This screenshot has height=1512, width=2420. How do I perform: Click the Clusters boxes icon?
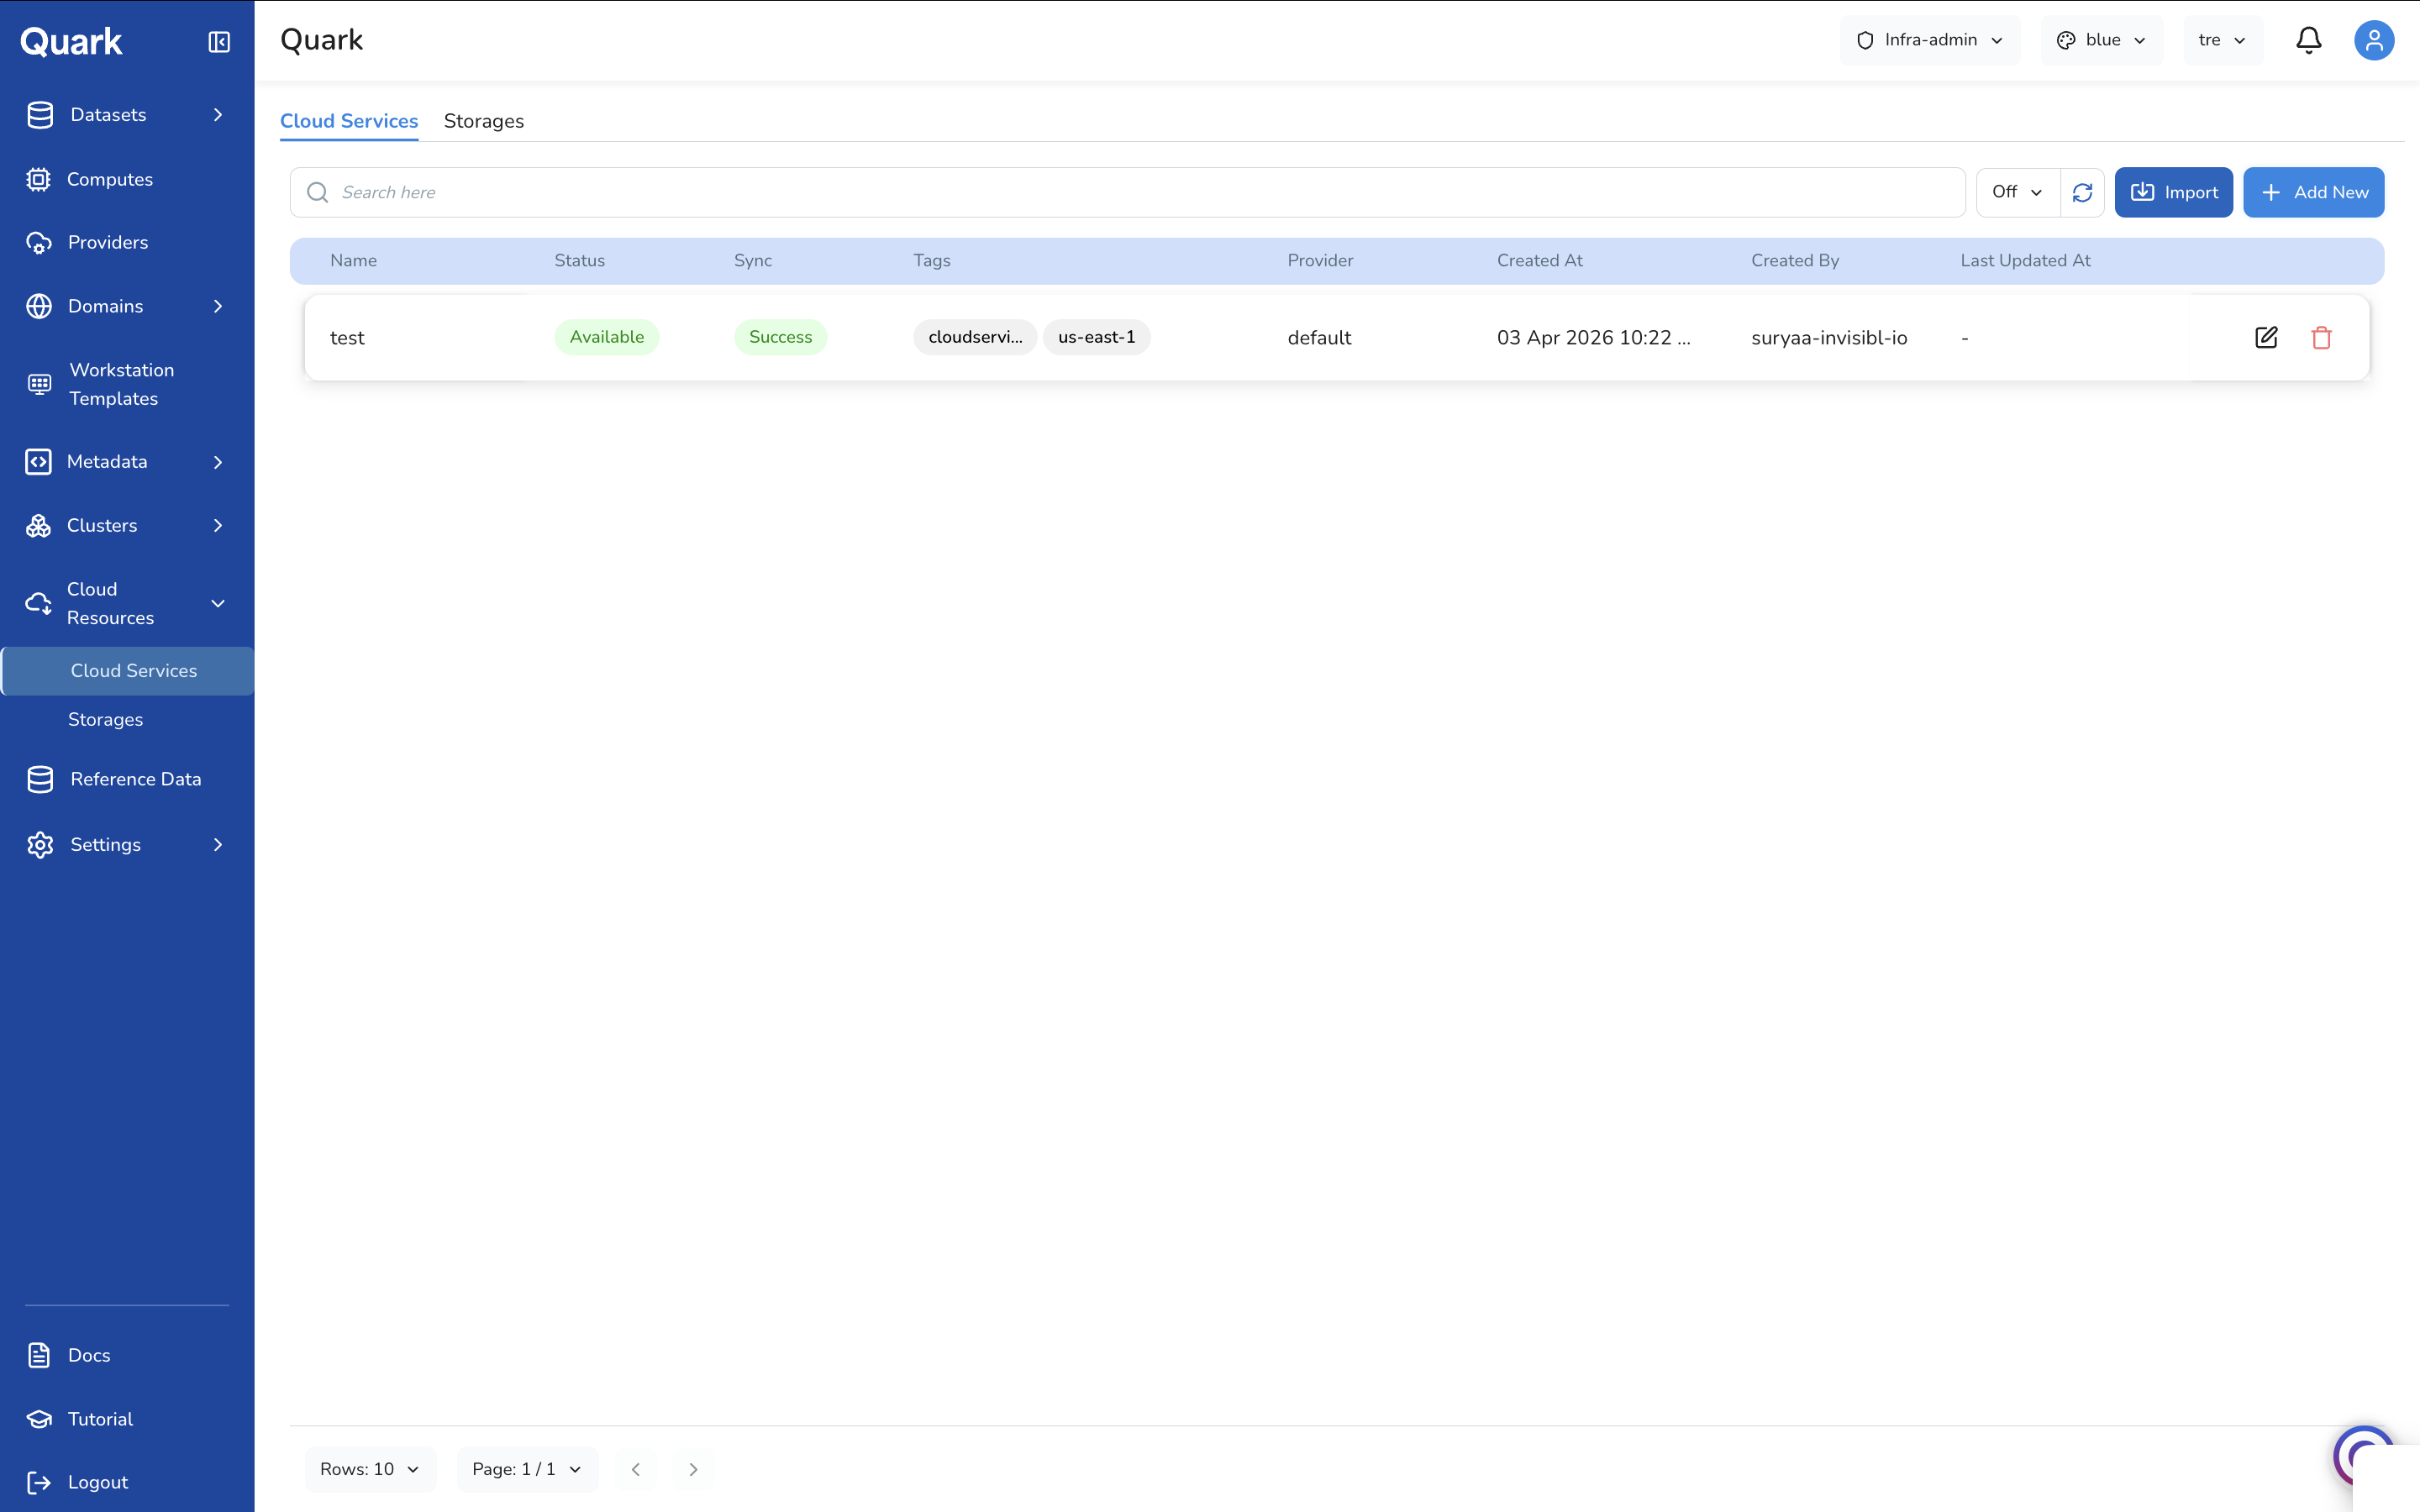click(38, 526)
